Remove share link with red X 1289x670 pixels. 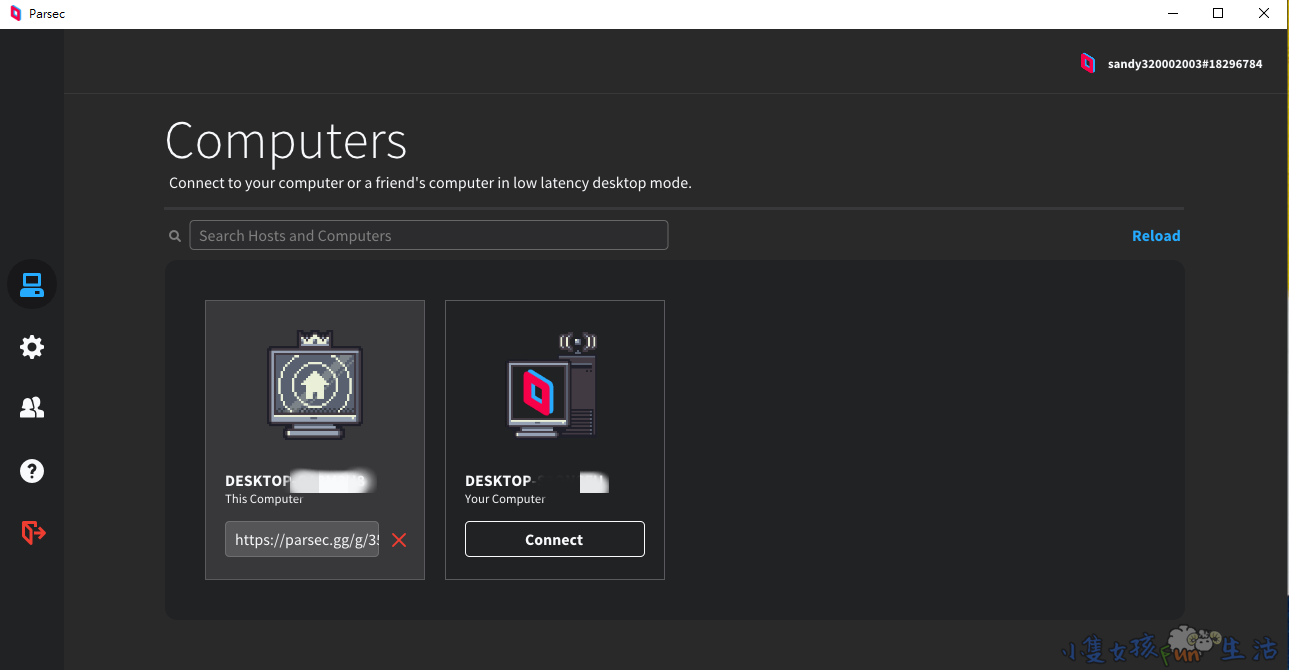tap(399, 540)
